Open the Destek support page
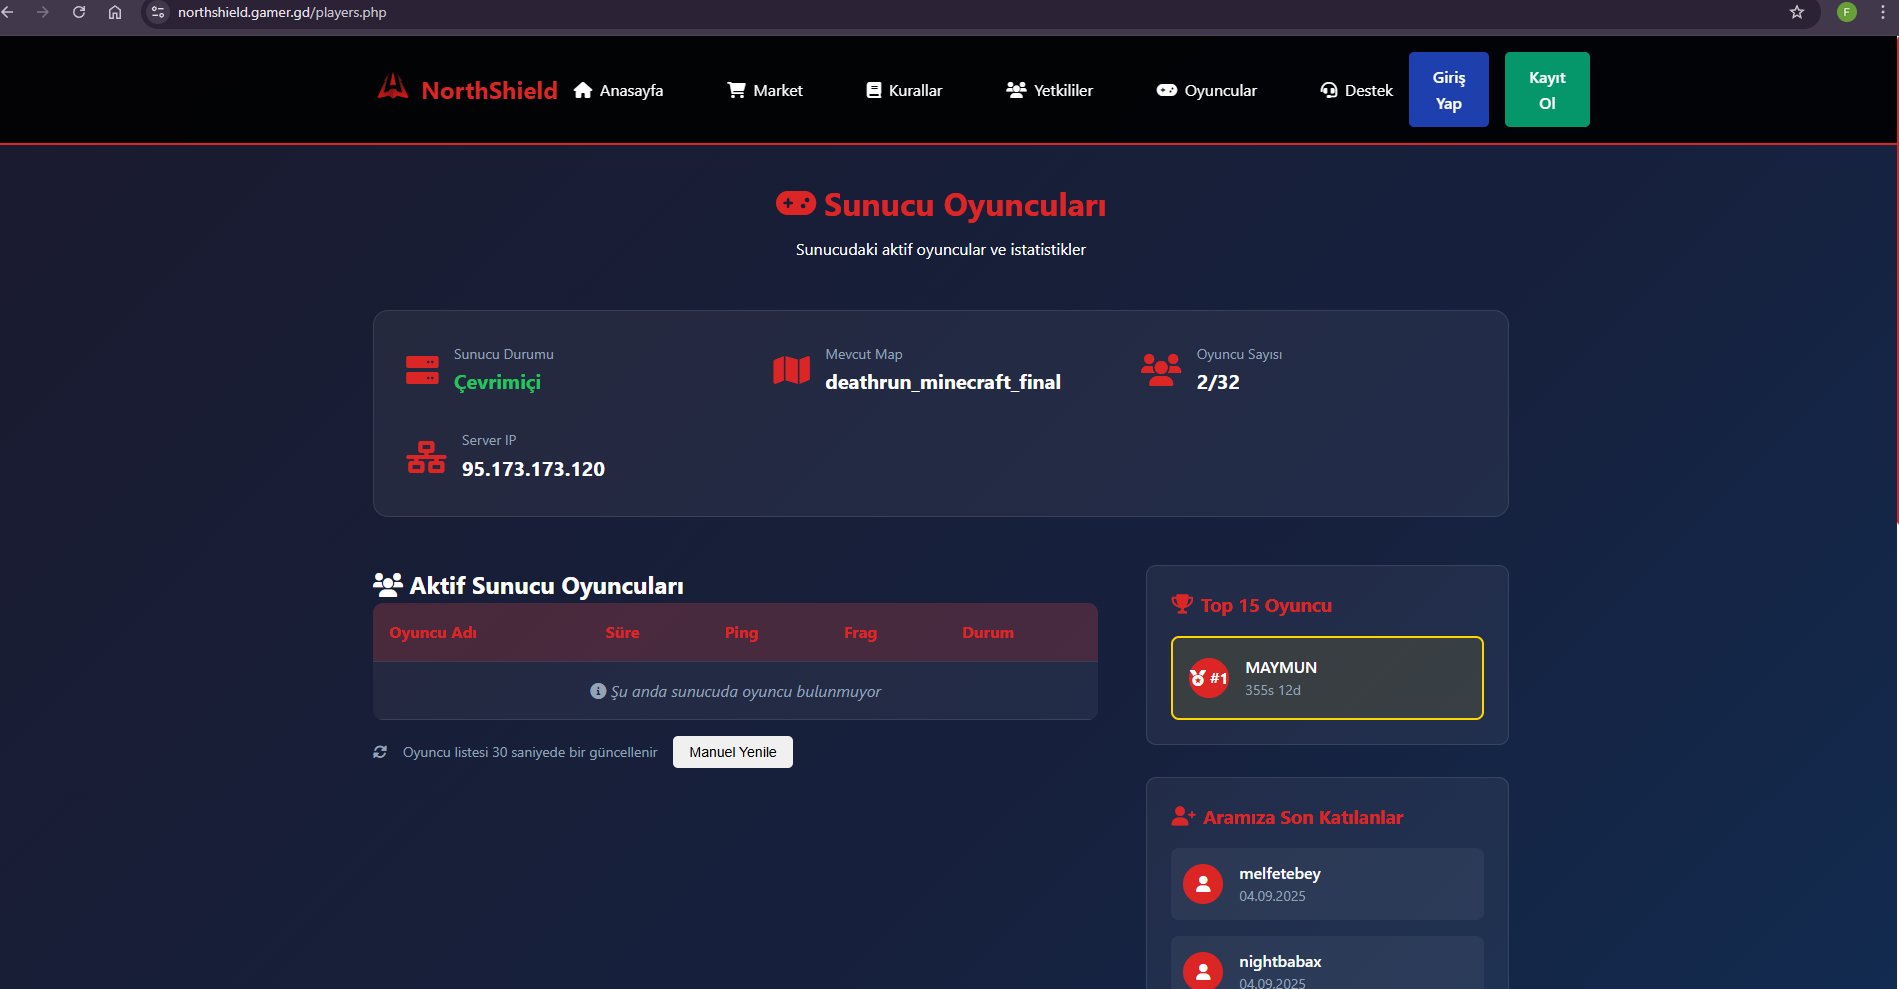The height and width of the screenshot is (989, 1899). 1357,90
